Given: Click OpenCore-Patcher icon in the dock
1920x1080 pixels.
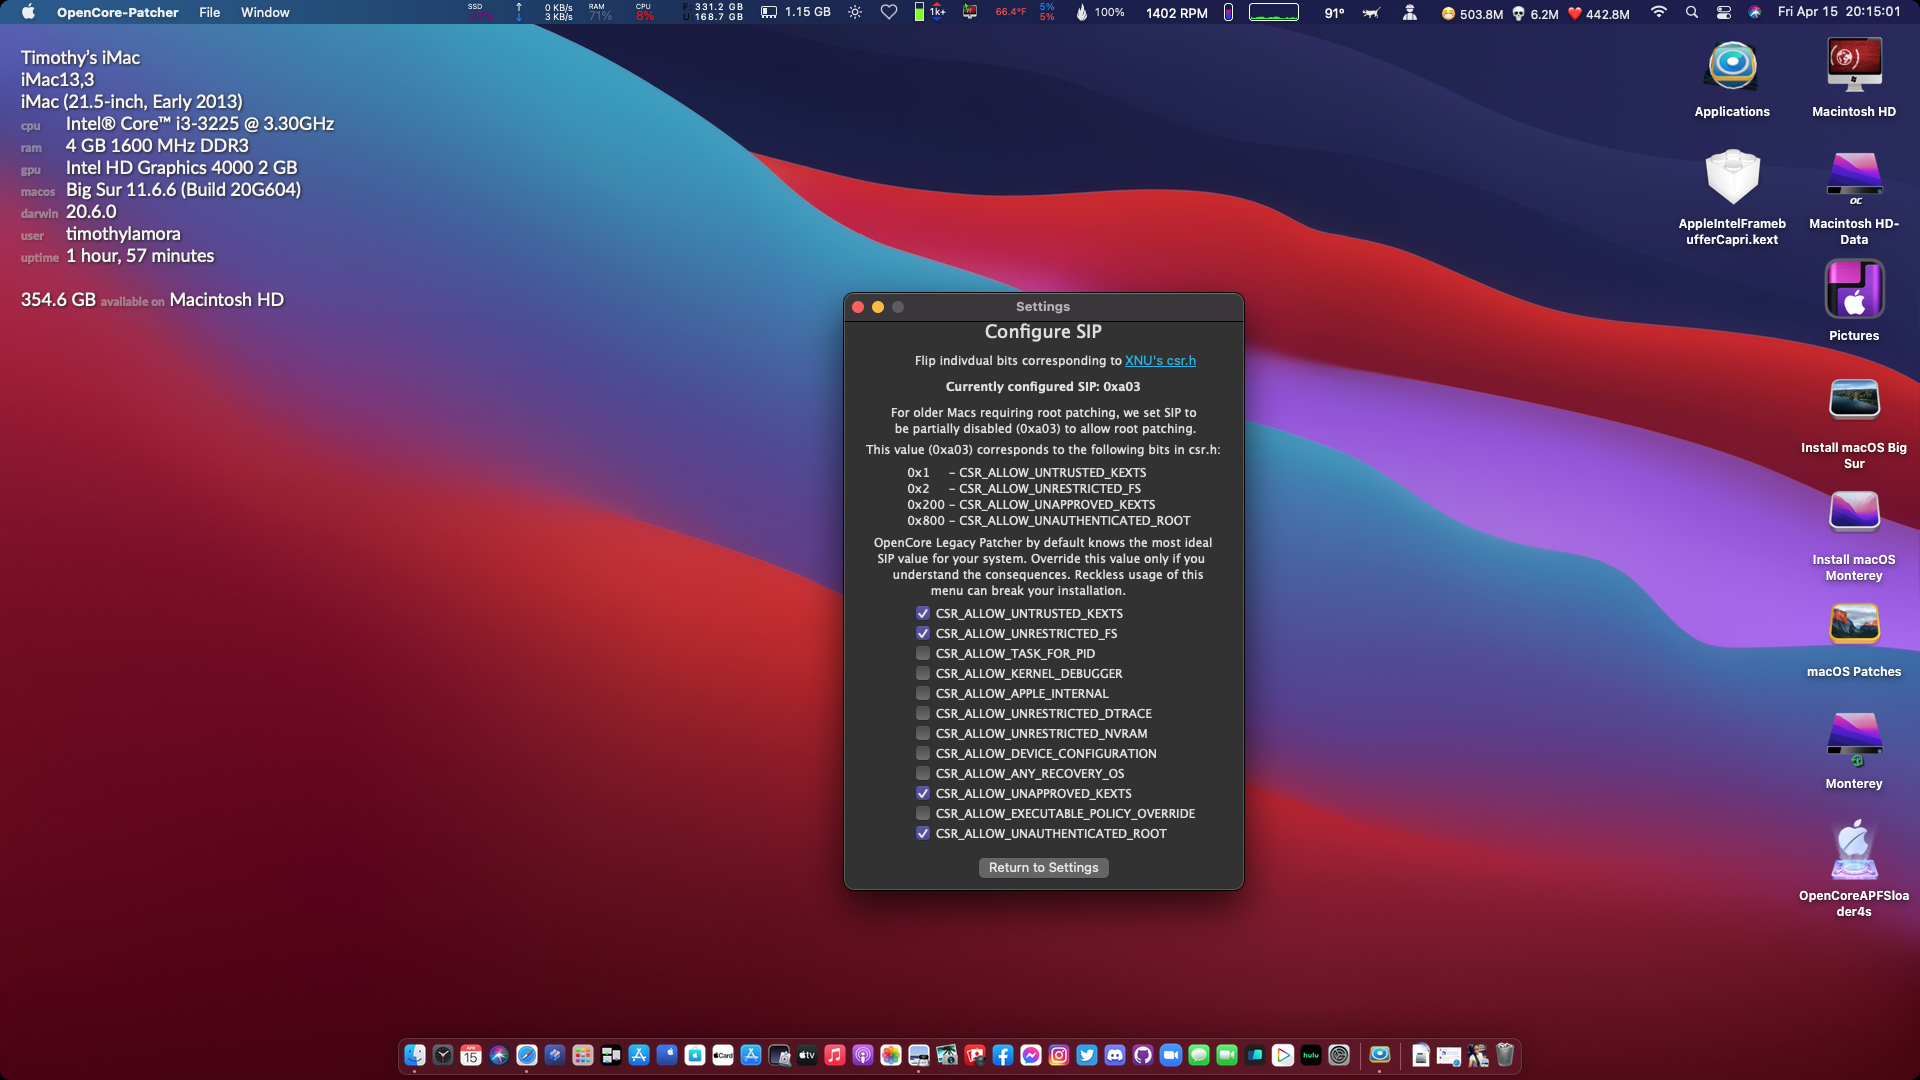Looking at the screenshot, I should coord(1380,1055).
